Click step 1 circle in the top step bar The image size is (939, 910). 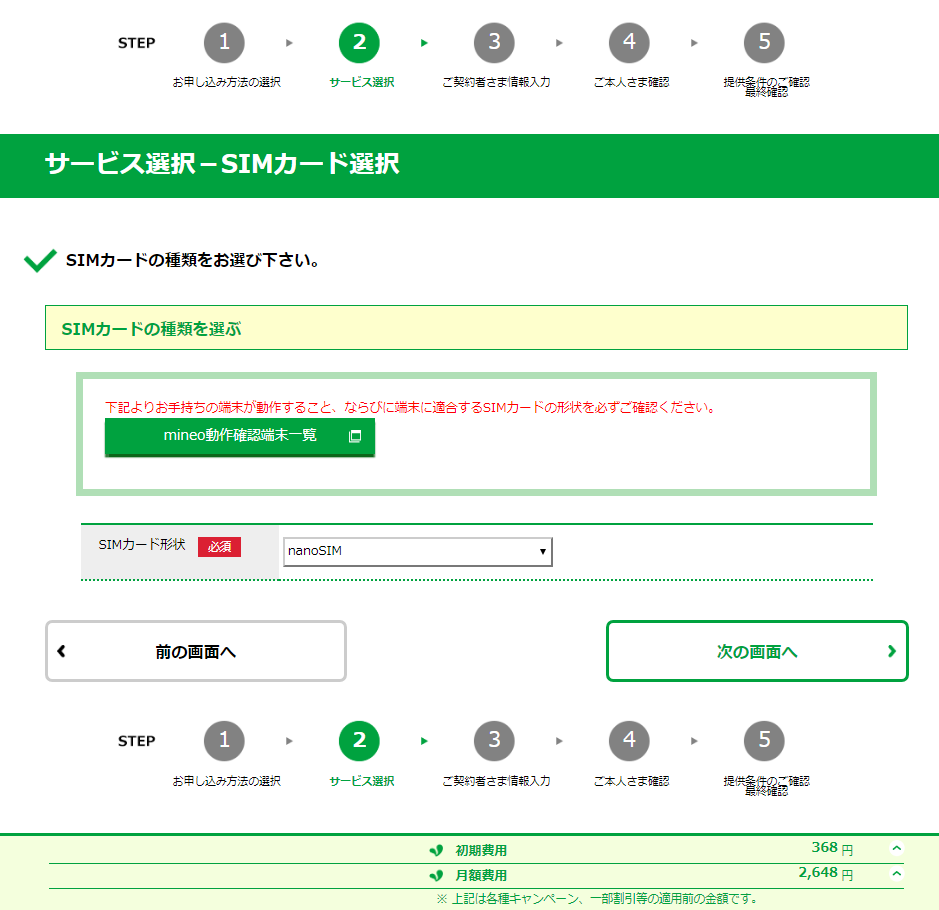(x=224, y=43)
